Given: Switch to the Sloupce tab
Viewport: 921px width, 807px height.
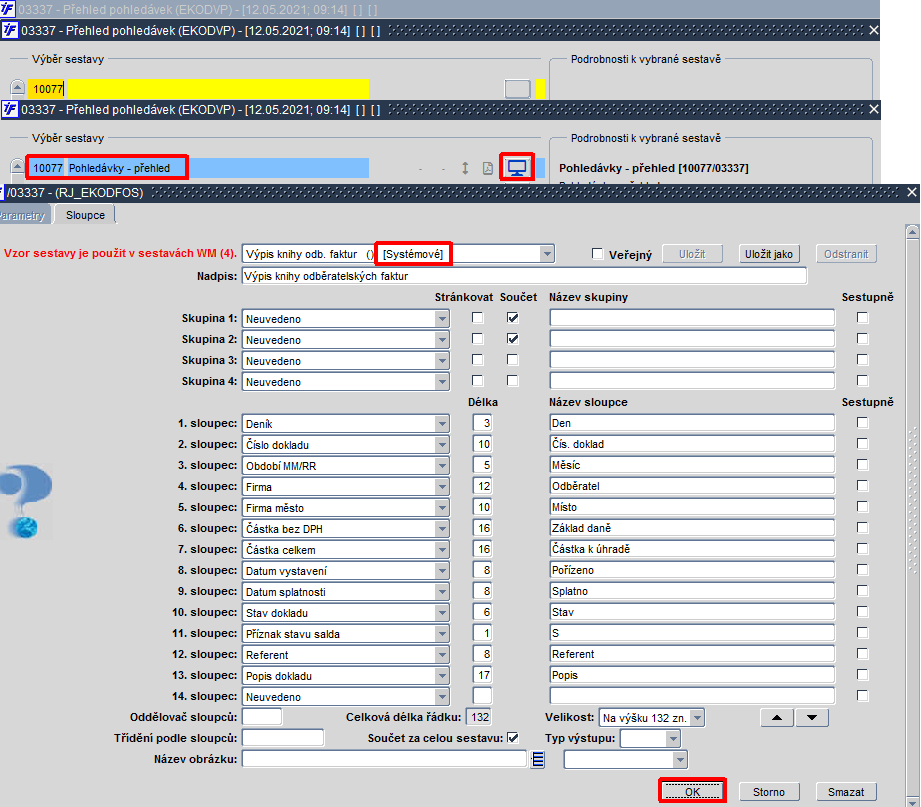Looking at the screenshot, I should [x=85, y=215].
